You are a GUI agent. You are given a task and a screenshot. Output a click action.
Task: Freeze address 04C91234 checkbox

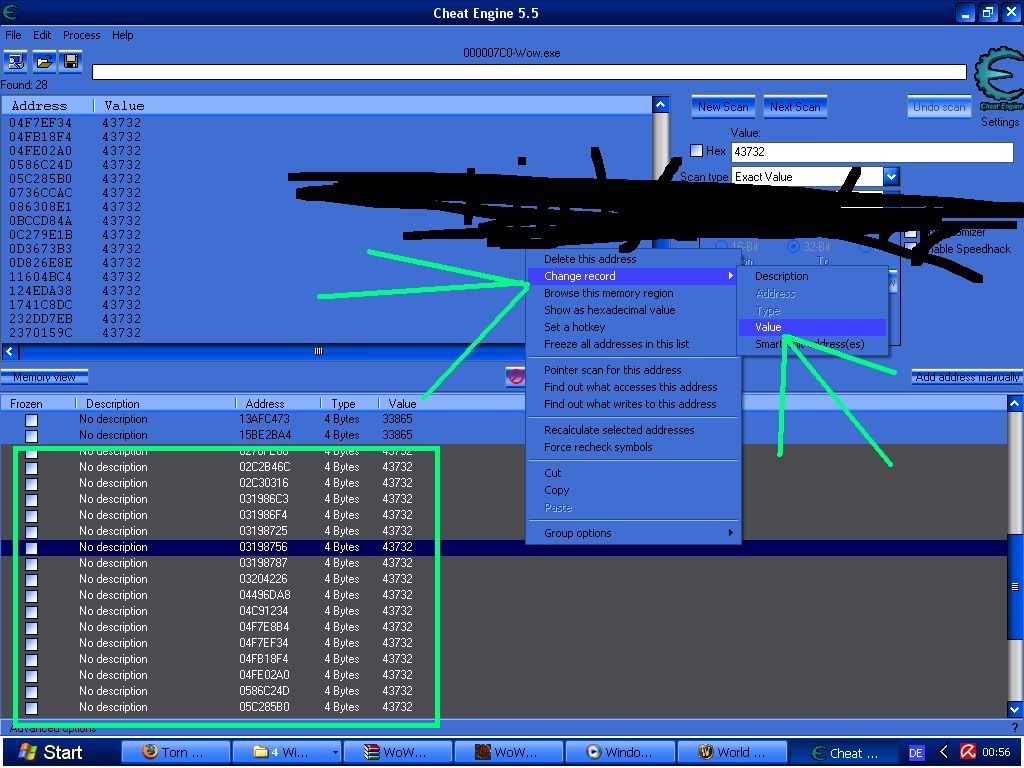click(31, 612)
